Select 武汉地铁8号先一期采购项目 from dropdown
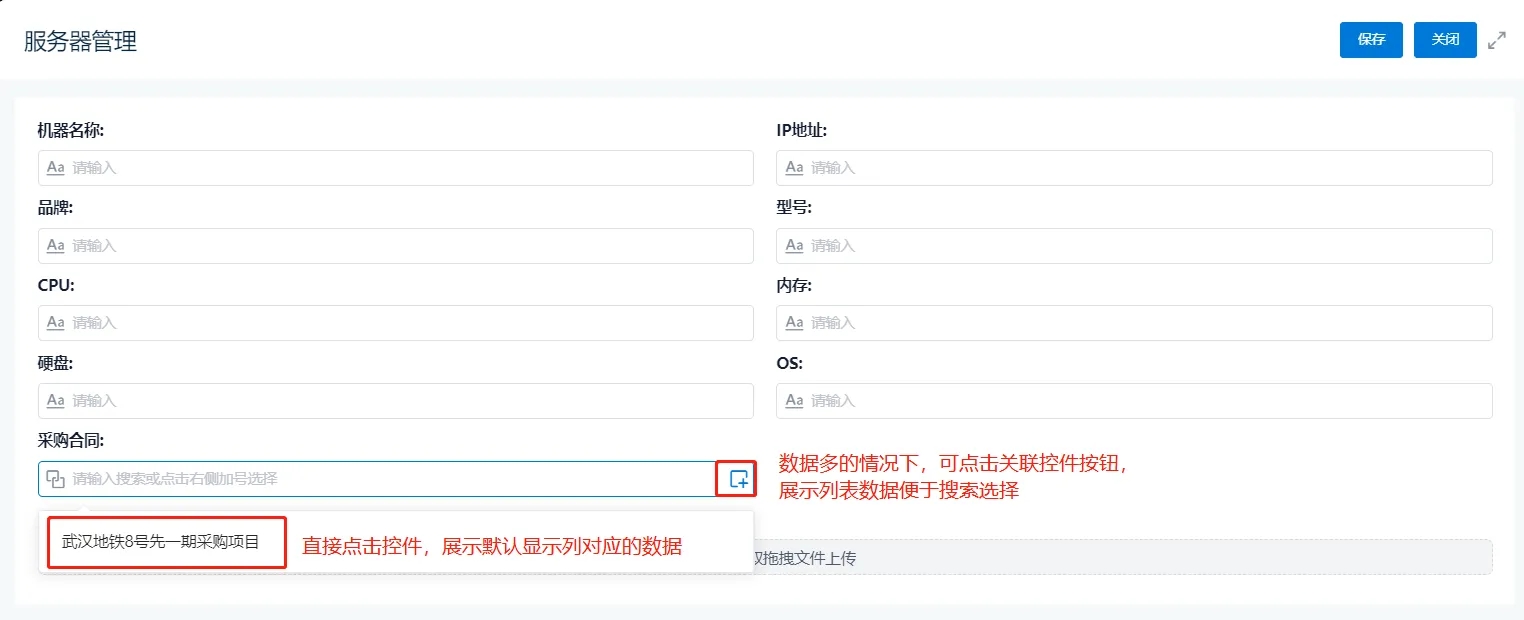Screen dimensions: 1524x620 [x=161, y=542]
